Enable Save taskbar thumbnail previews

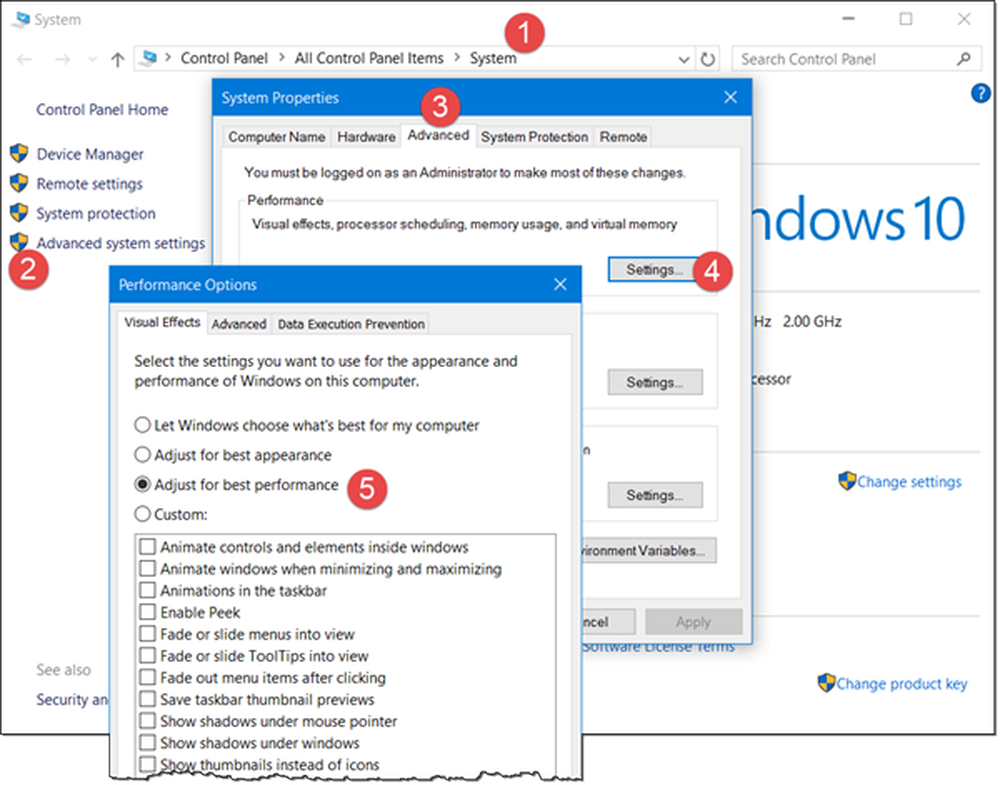(147, 699)
